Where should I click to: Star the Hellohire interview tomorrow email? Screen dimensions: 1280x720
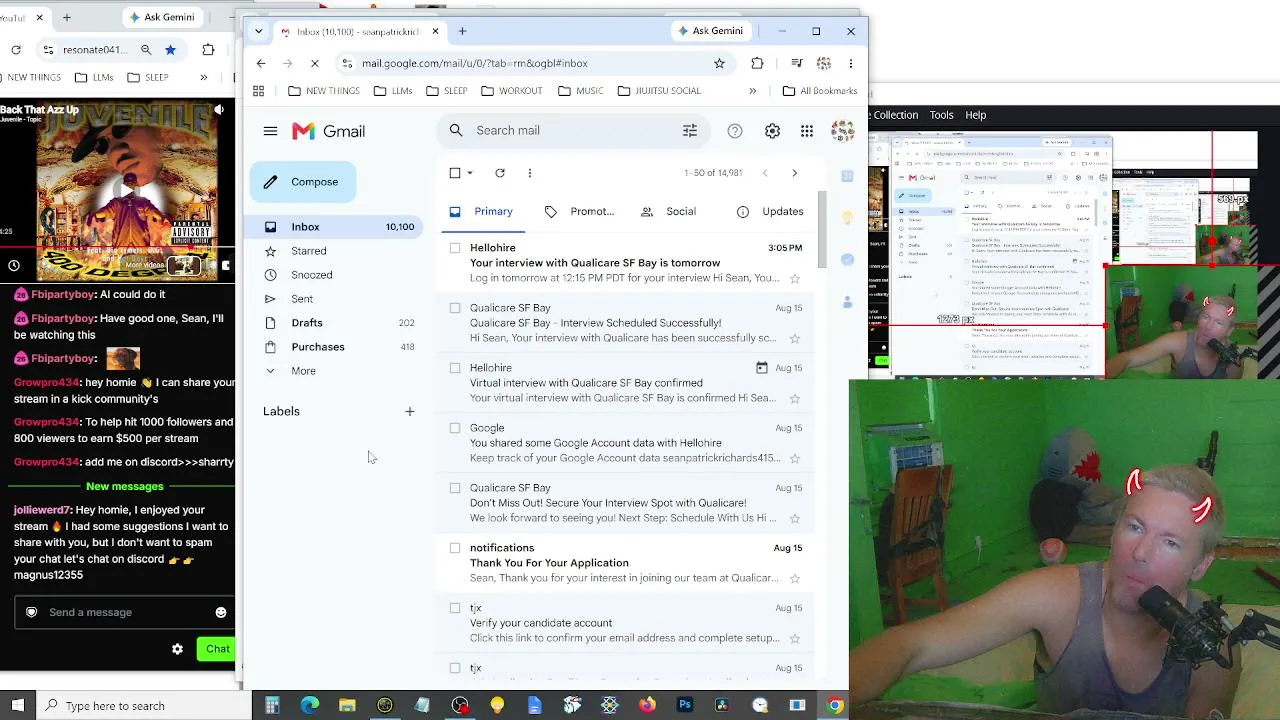click(x=795, y=278)
